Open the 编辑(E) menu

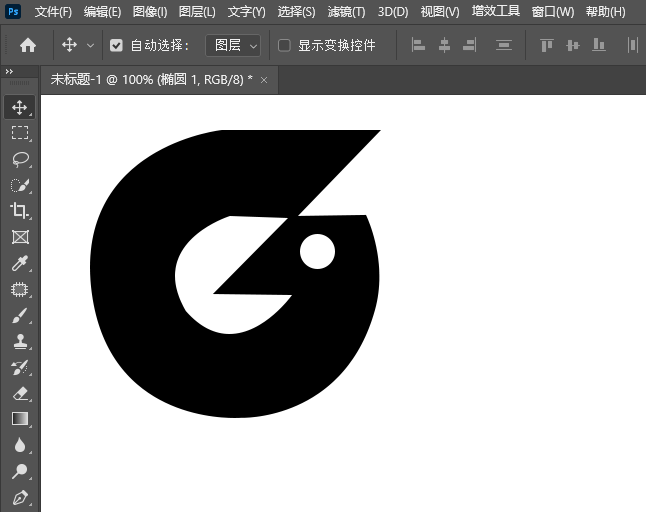pos(102,12)
